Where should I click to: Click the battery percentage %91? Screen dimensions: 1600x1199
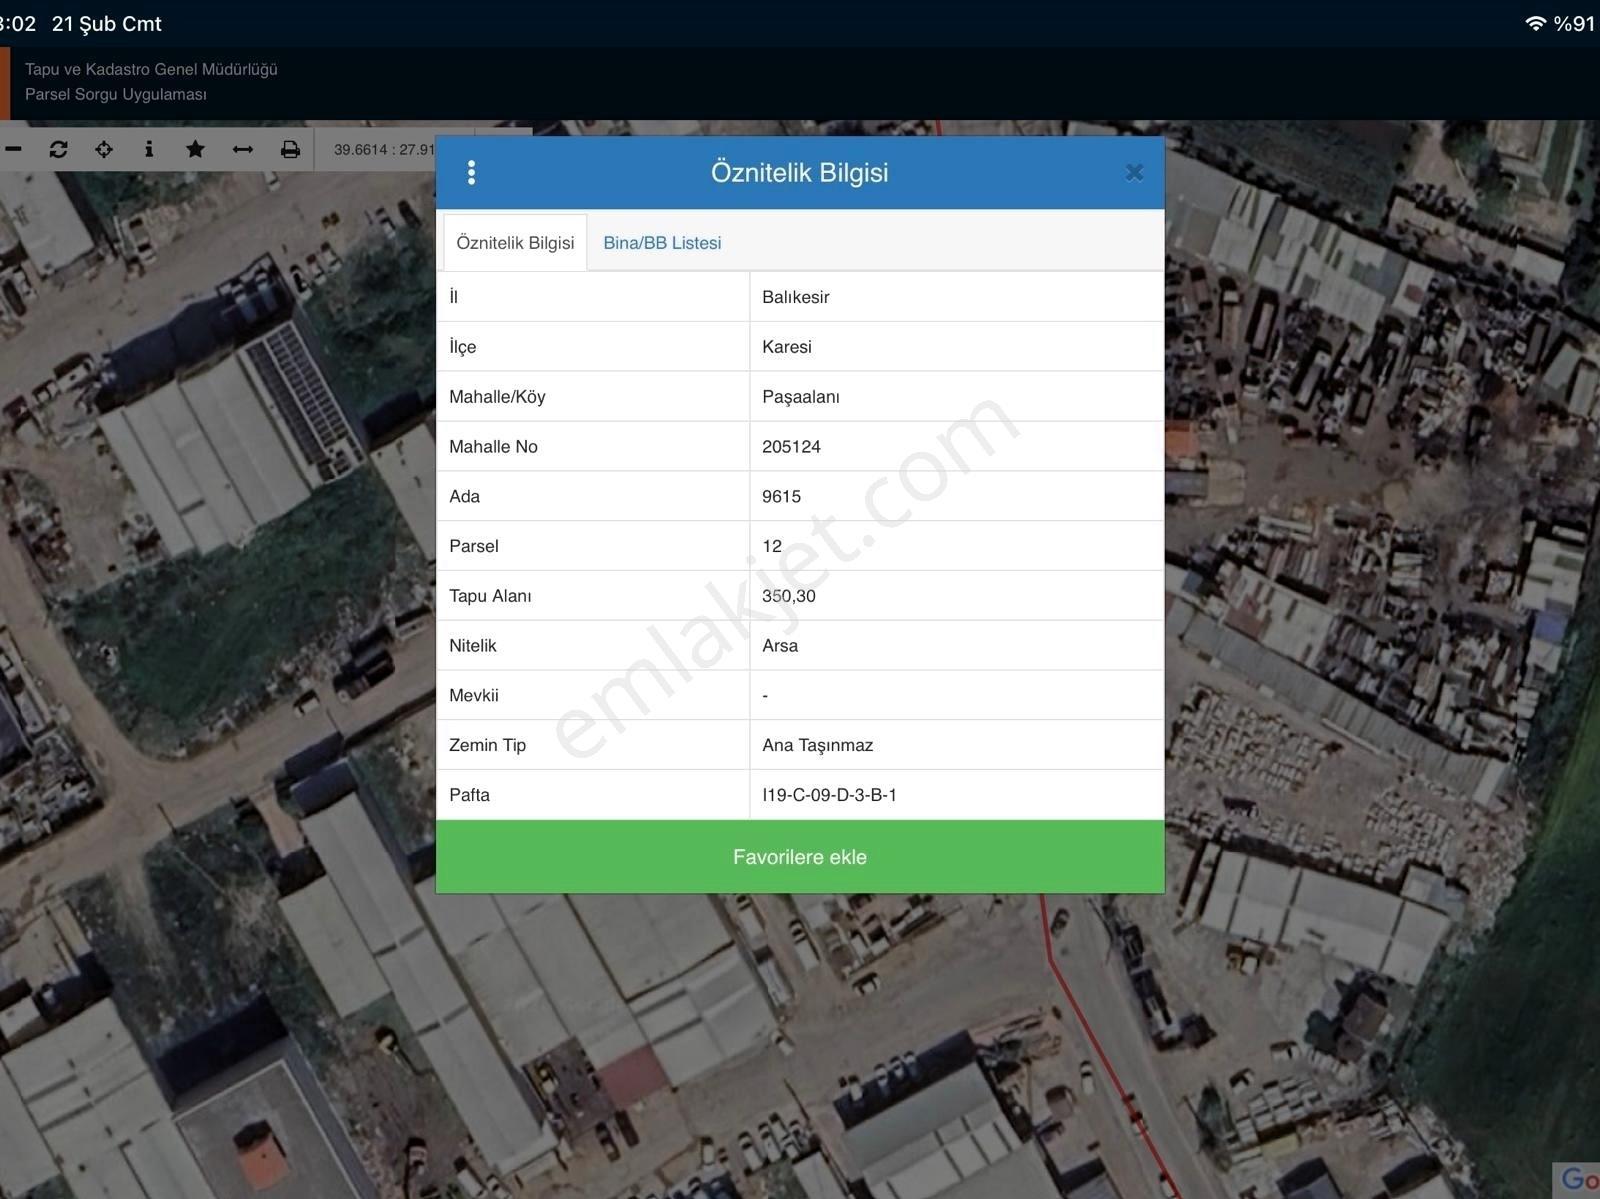pos(1574,23)
